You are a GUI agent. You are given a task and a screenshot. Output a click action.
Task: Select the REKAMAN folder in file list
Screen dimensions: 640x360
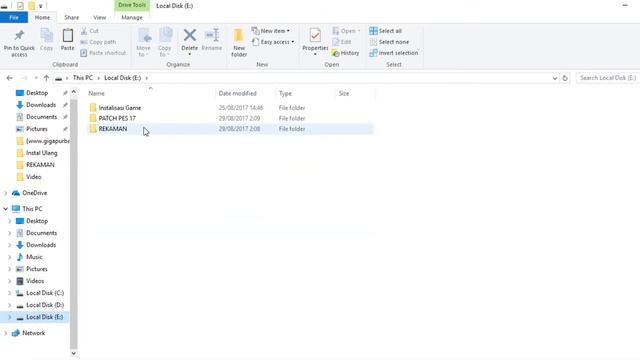click(x=113, y=129)
